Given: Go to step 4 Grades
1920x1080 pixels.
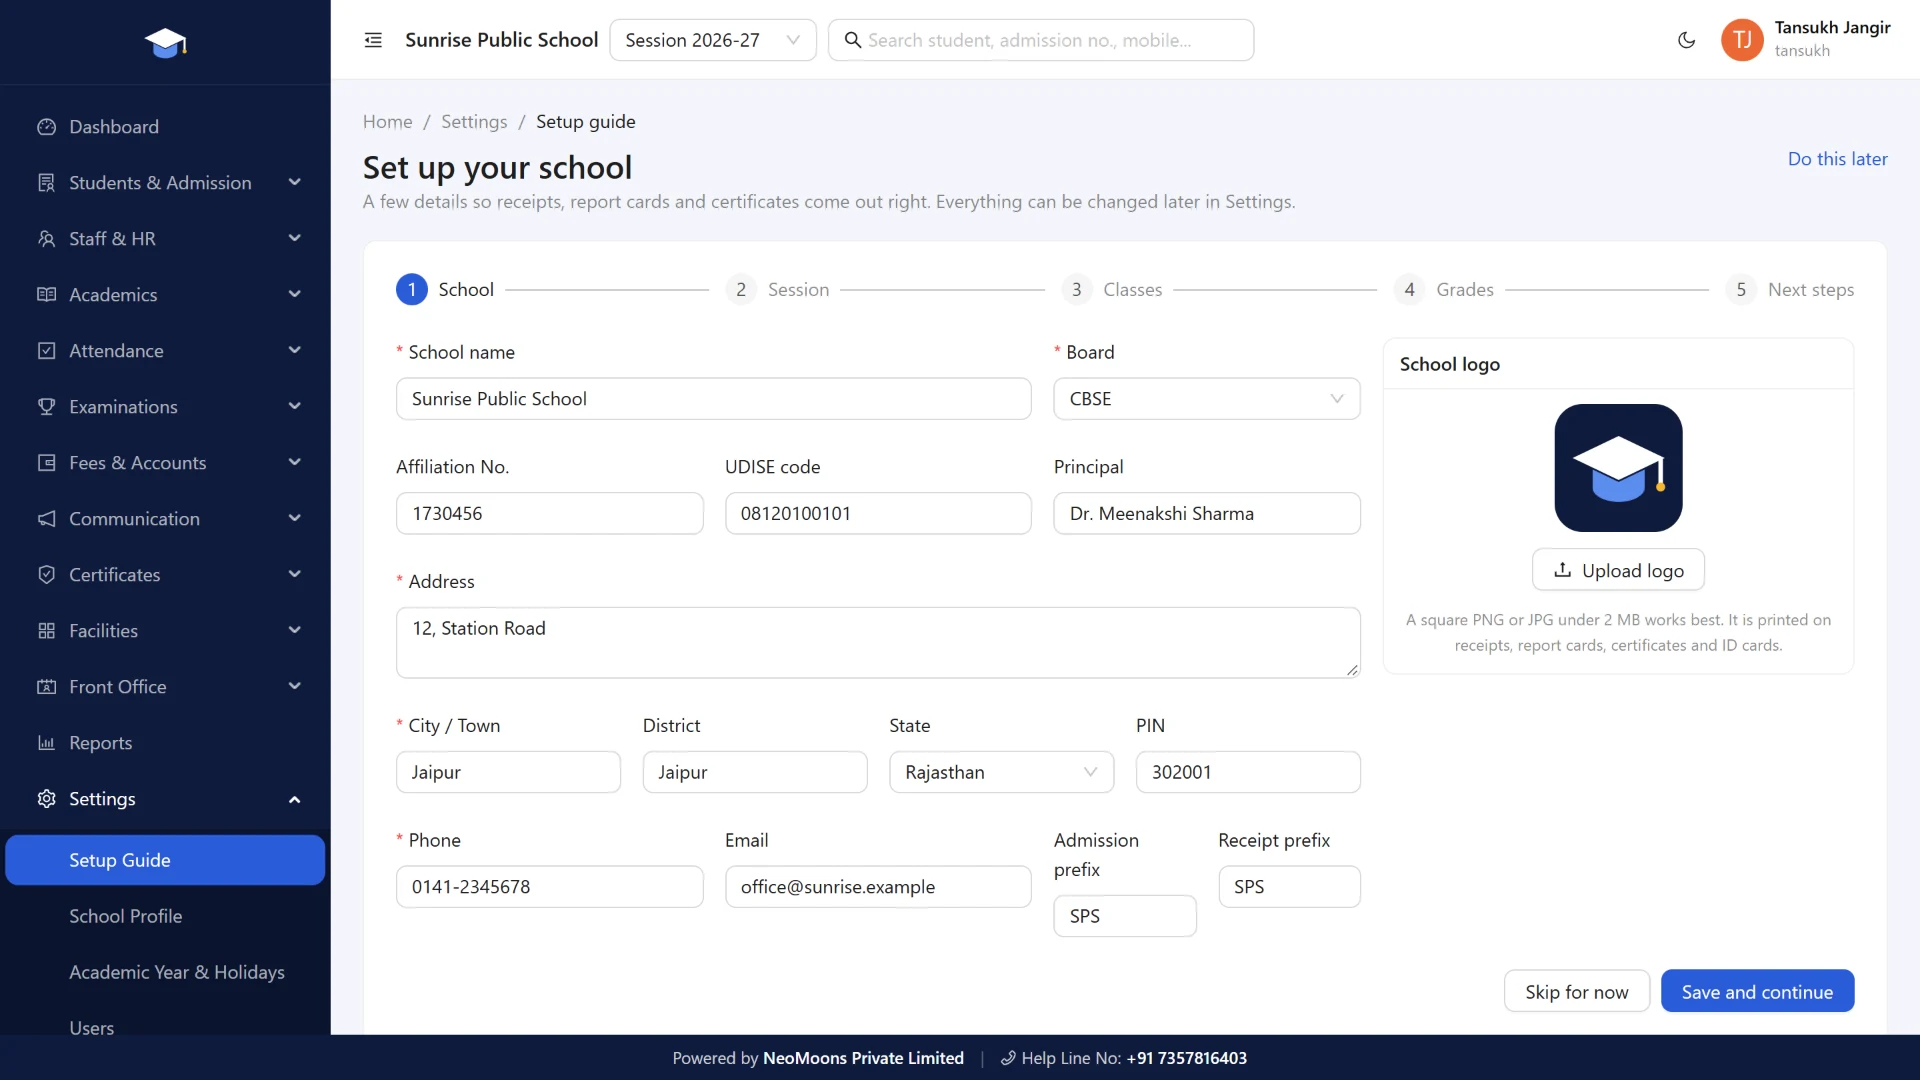Looking at the screenshot, I should point(1444,290).
